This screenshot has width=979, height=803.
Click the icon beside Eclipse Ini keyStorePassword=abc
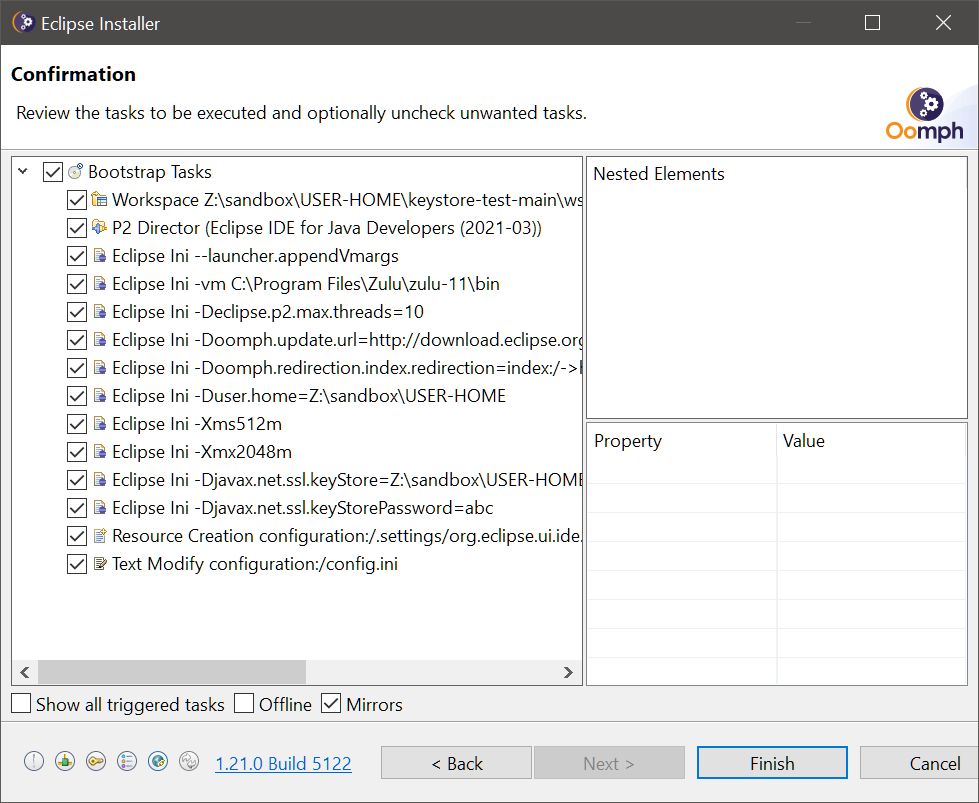99,507
